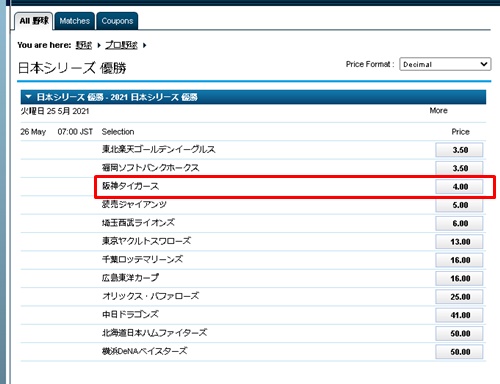The height and width of the screenshot is (384, 500).
Task: Click the 阪神タイガース team name
Action: pyautogui.click(x=130, y=186)
